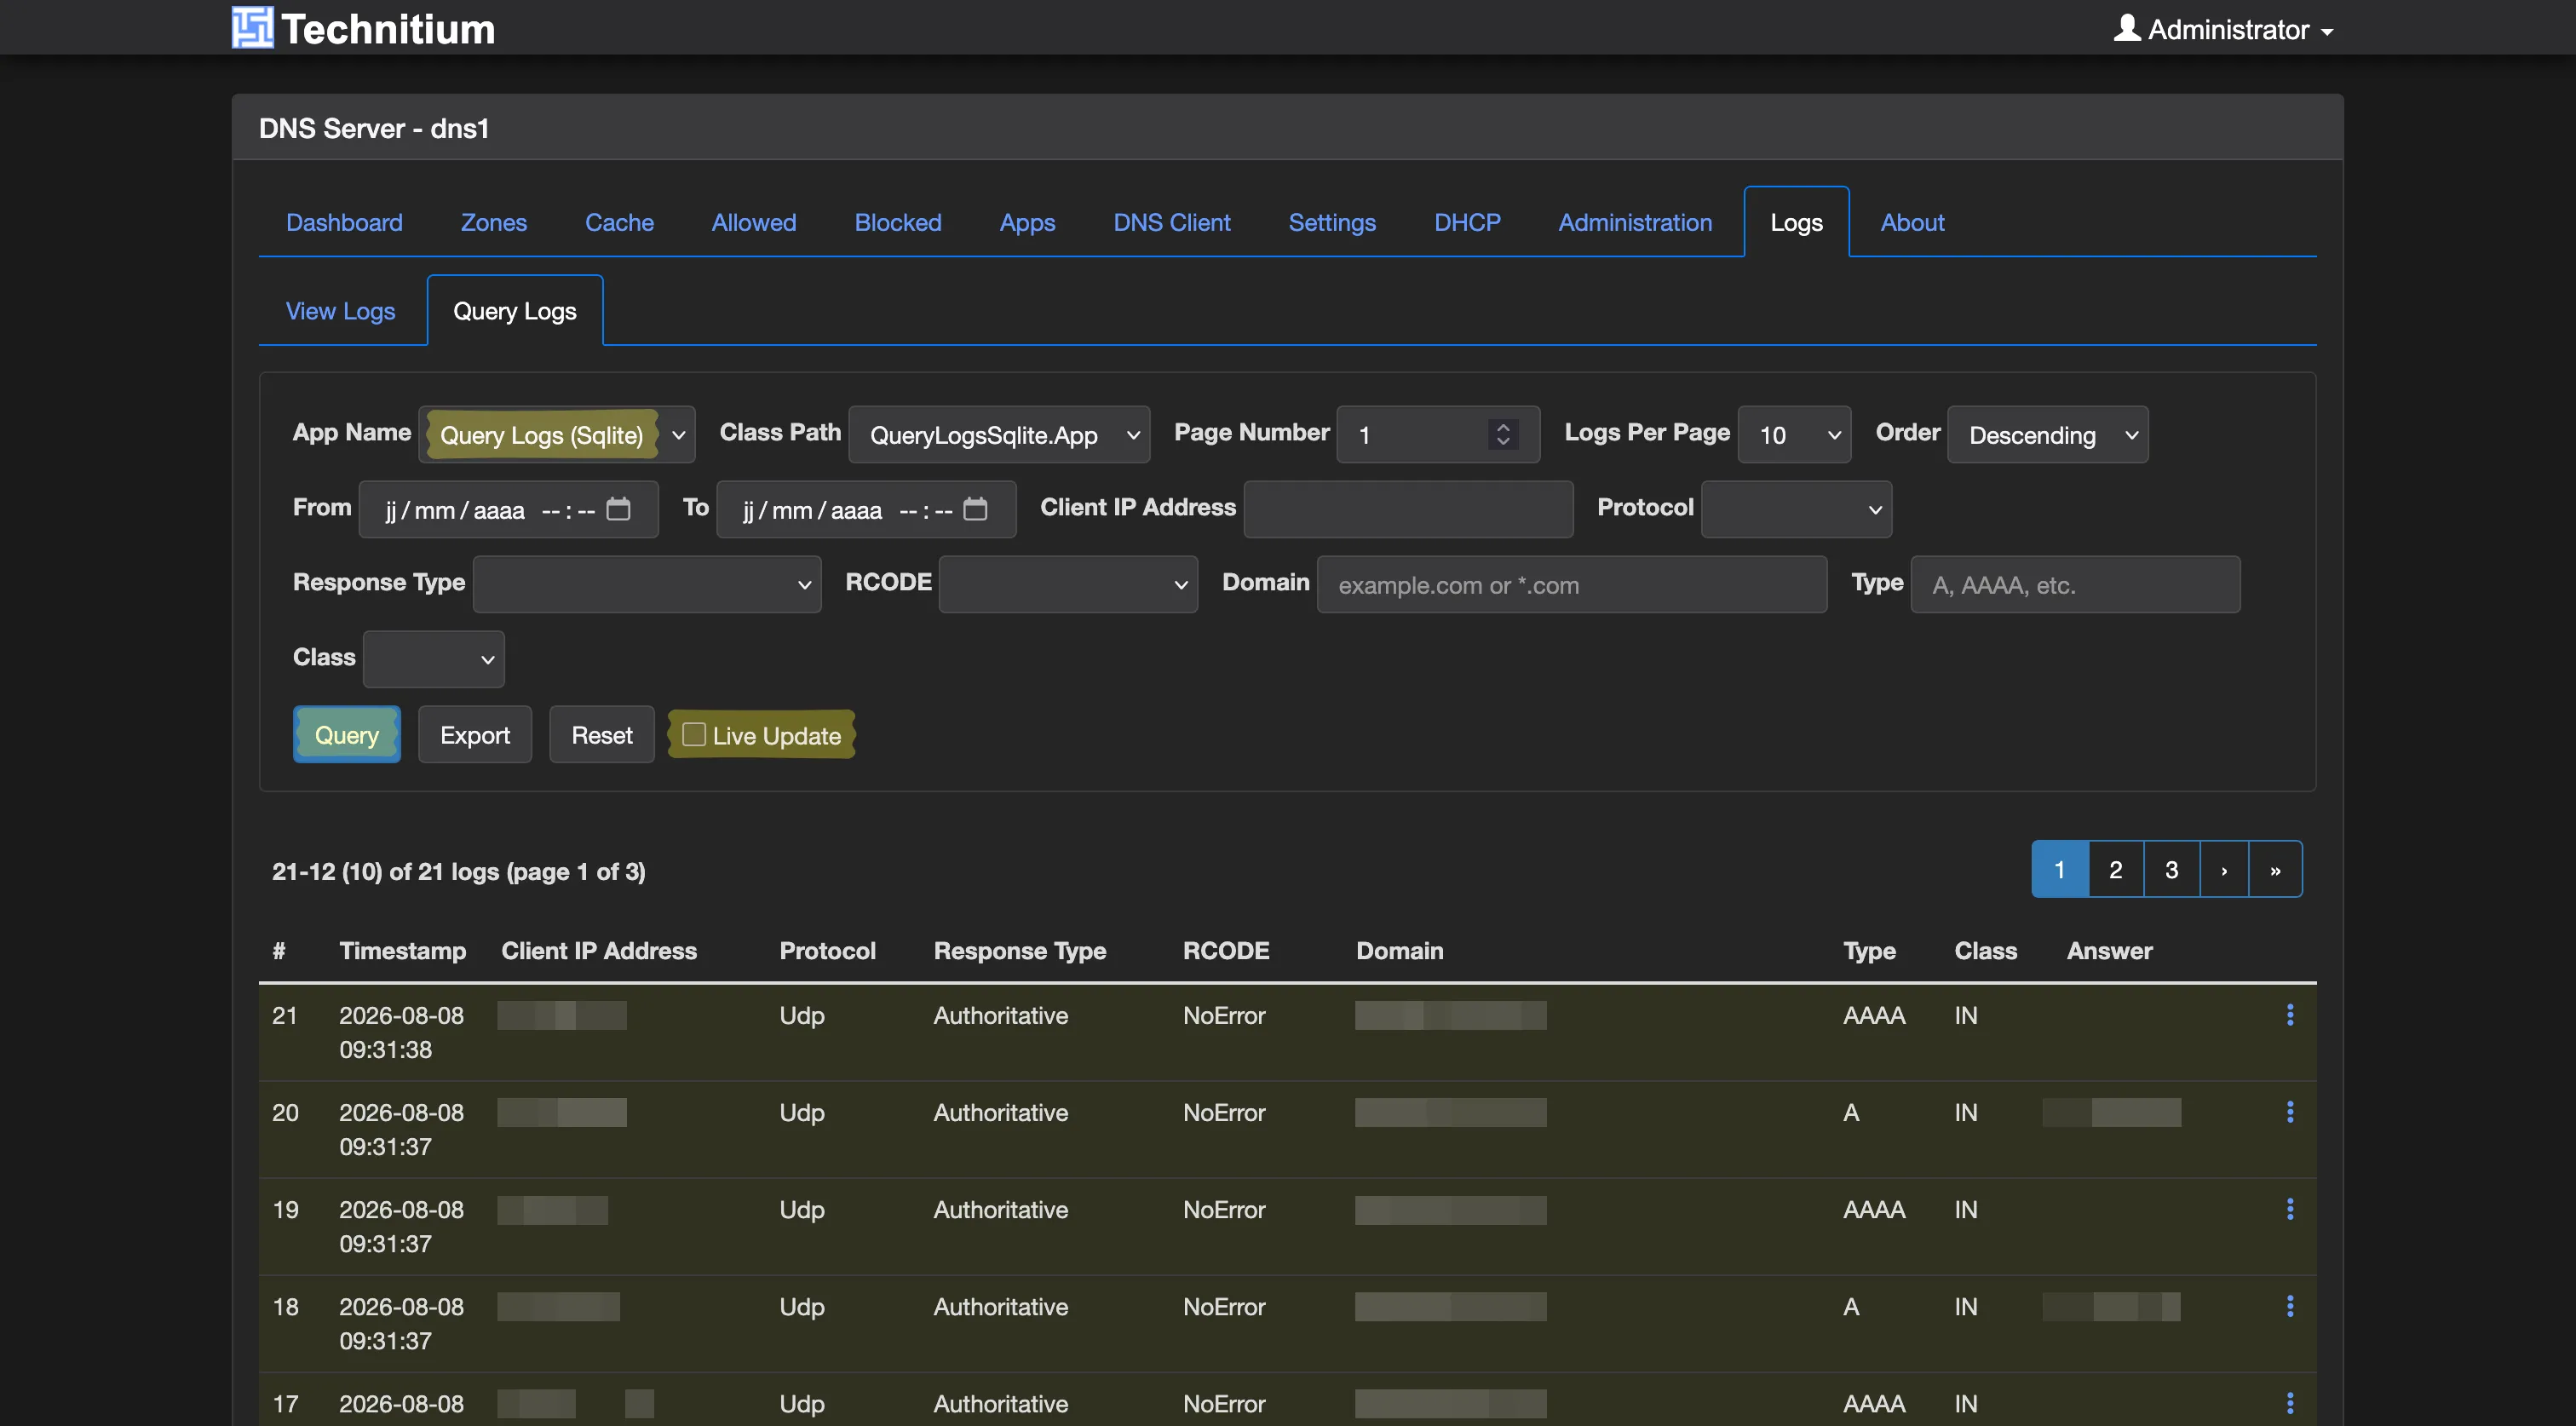The height and width of the screenshot is (1426, 2576).
Task: Go to the Cache tab
Action: [619, 222]
